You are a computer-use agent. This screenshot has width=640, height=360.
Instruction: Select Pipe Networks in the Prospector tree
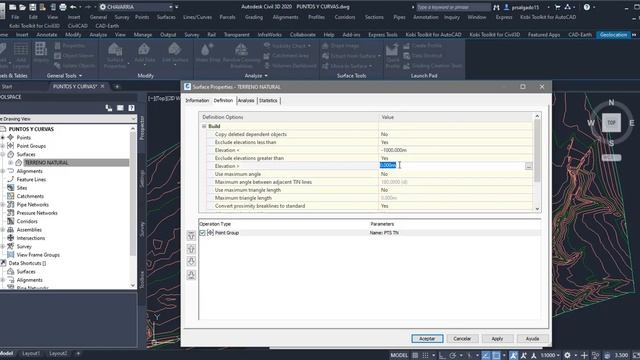click(x=33, y=204)
